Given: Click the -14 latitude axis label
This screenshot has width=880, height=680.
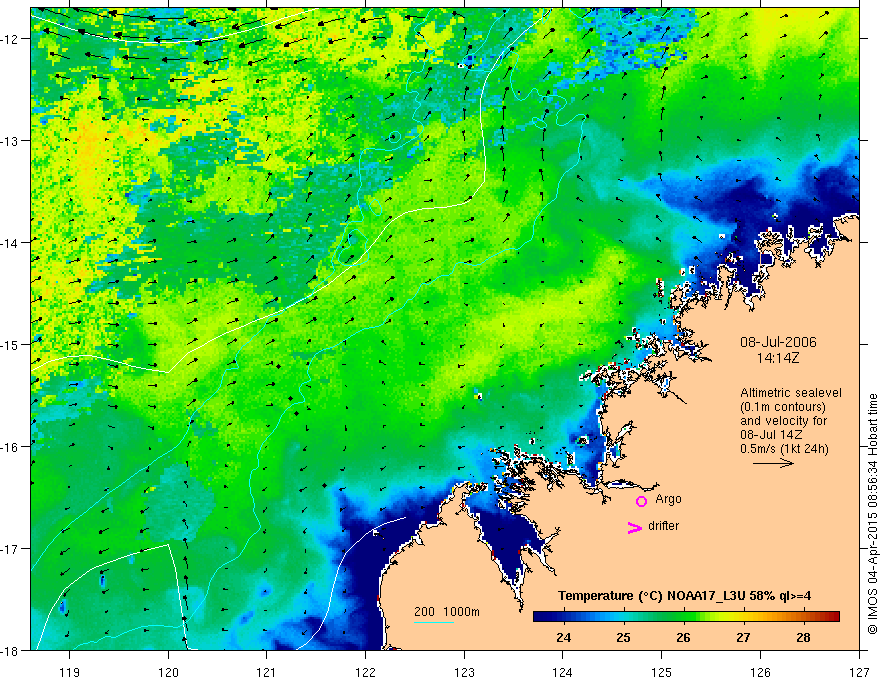Looking at the screenshot, I should point(11,243).
